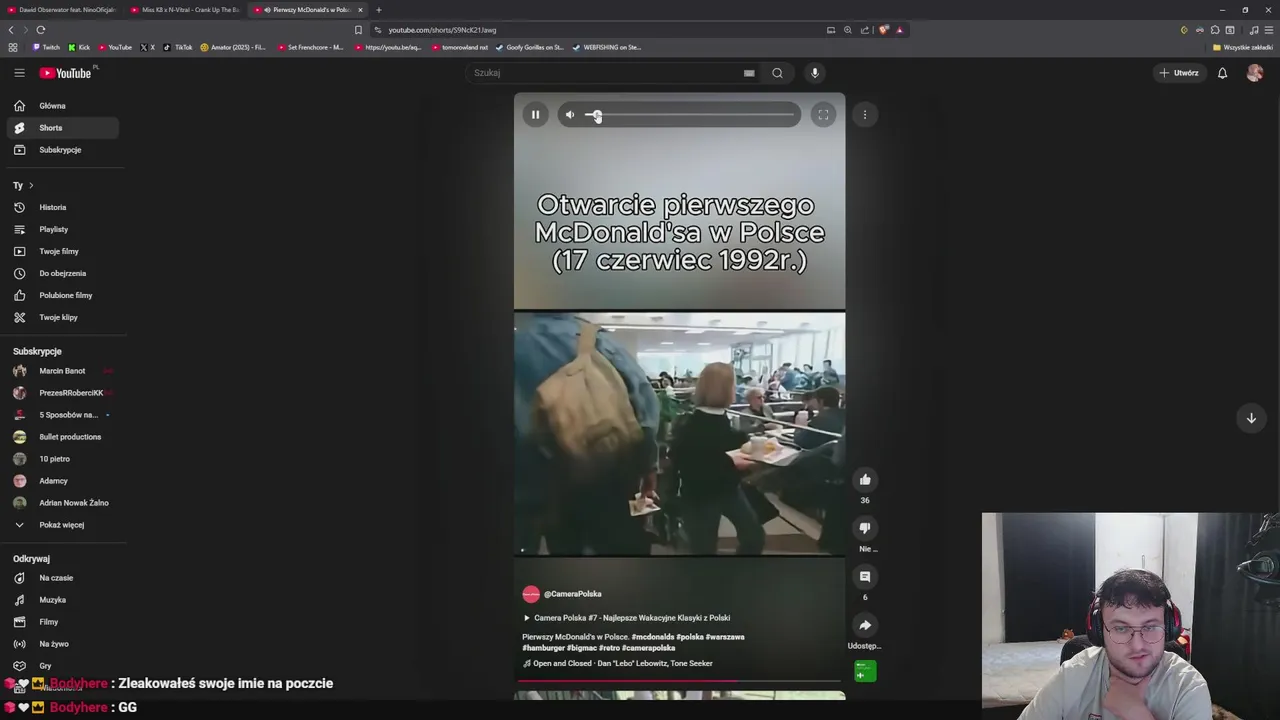Open the Shorts comments icon
Viewport: 1280px width, 720px height.
(x=865, y=576)
